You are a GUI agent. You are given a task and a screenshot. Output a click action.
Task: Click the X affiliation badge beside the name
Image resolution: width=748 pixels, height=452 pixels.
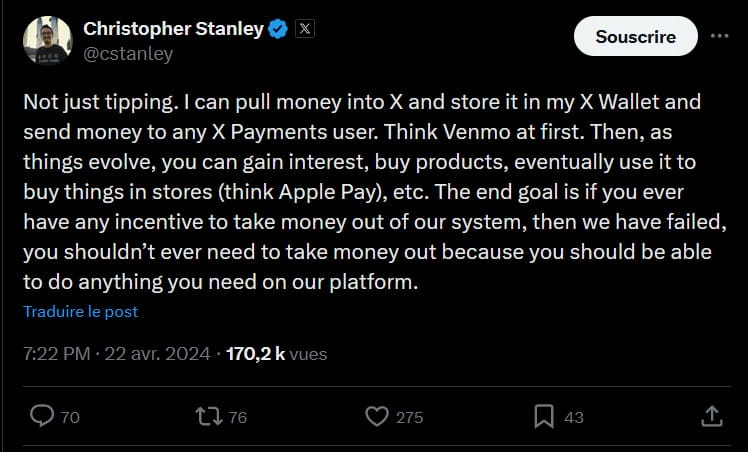coord(305,30)
